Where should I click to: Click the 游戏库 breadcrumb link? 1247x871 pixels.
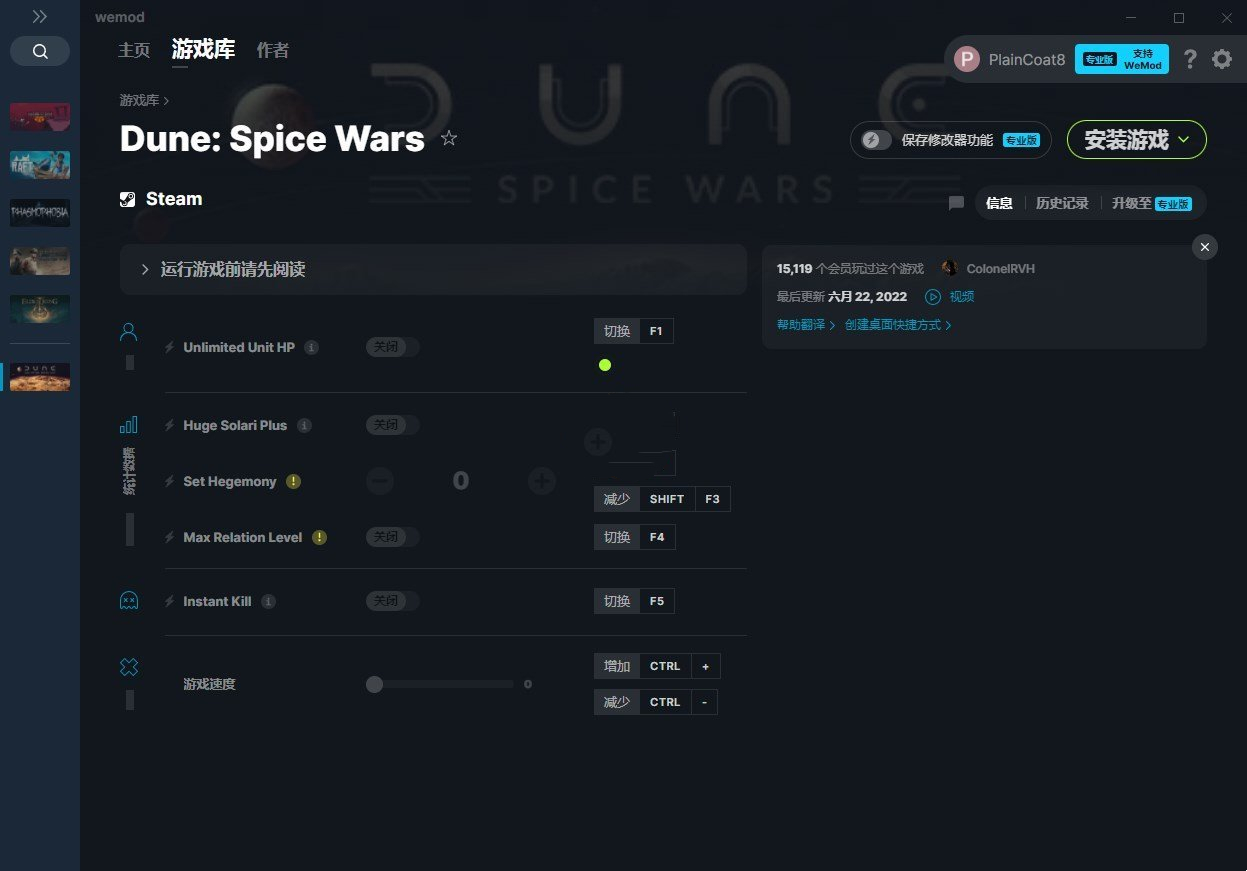[x=139, y=100]
